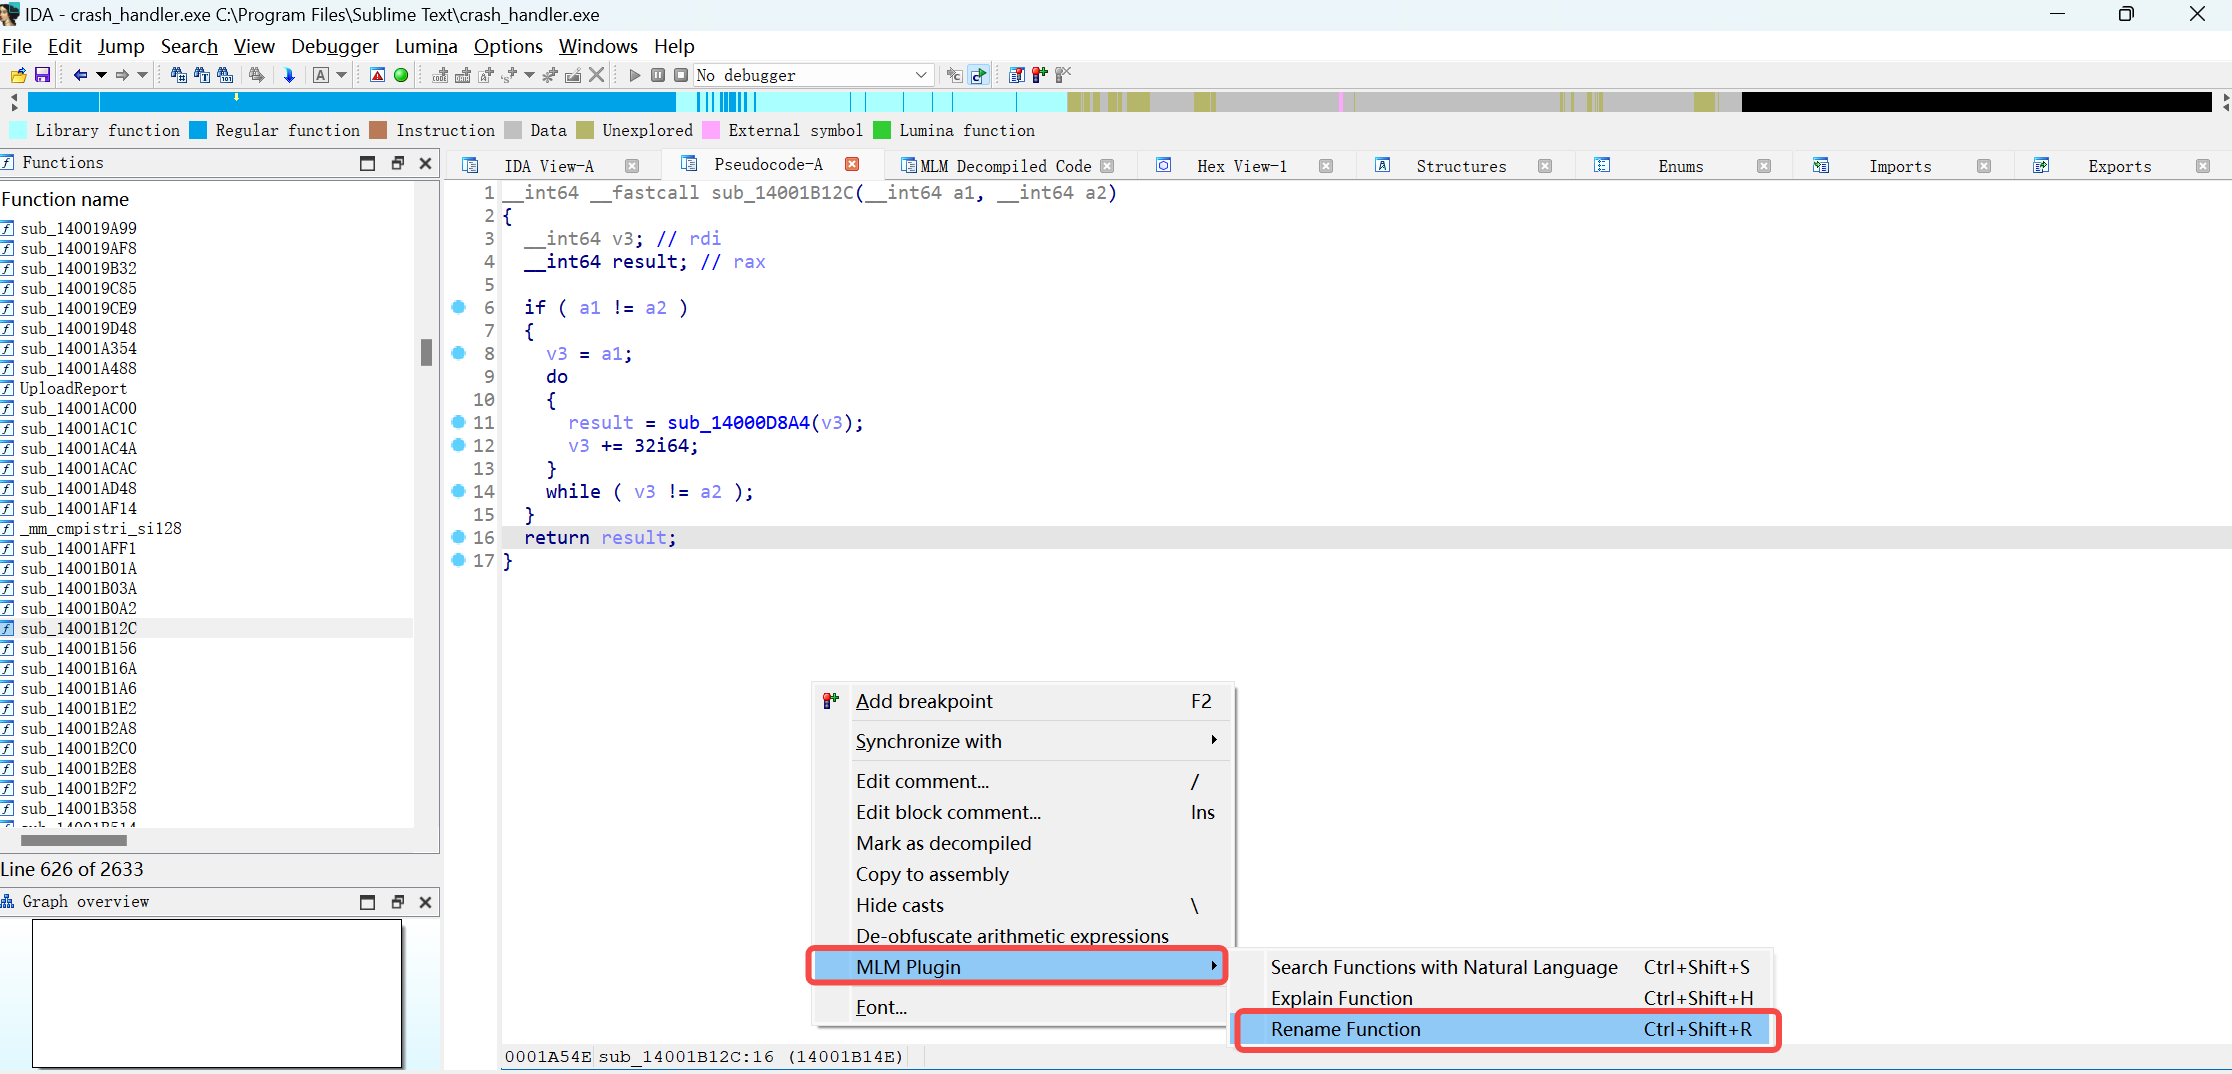Click the Function name column header

click(65, 199)
